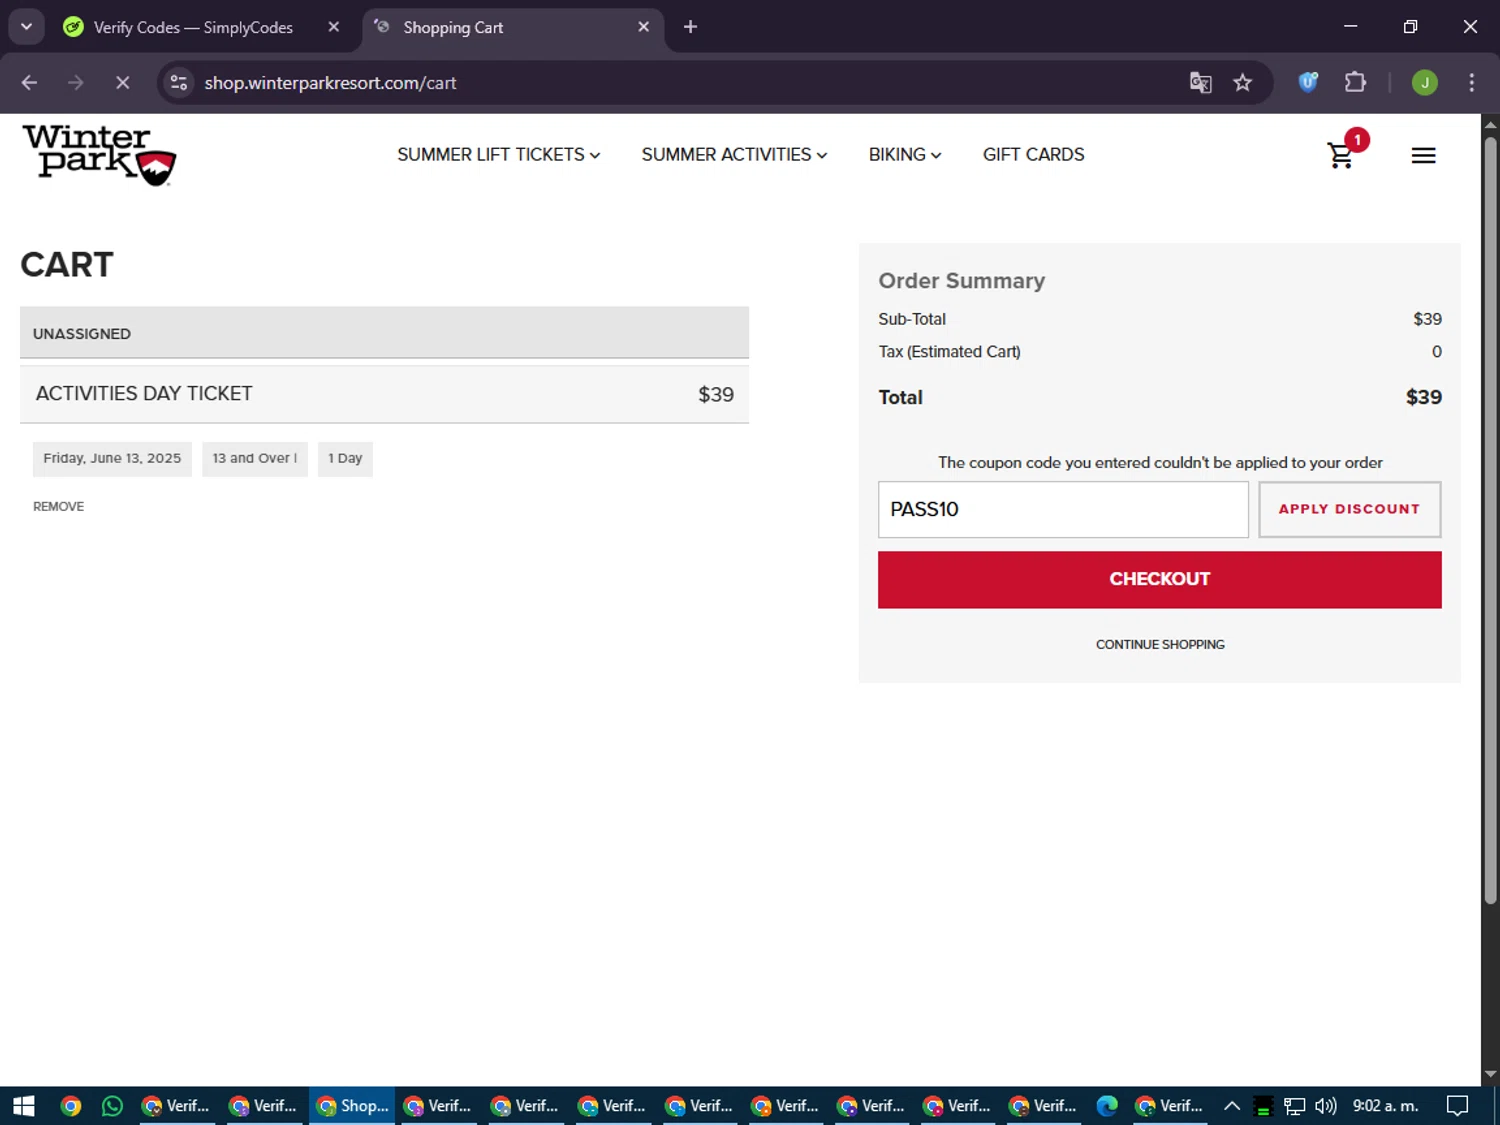1500x1125 pixels.
Task: Open WhatsApp from taskbar
Action: (112, 1105)
